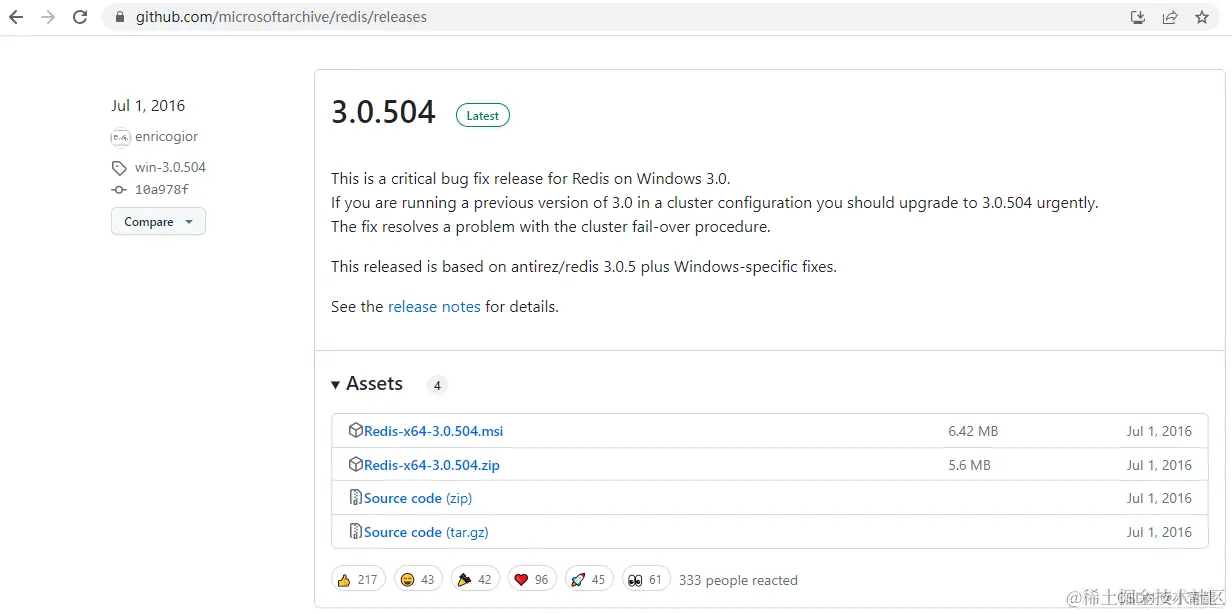Click the install app icon in the address bar
This screenshot has height=614, width=1232.
(x=1137, y=17)
